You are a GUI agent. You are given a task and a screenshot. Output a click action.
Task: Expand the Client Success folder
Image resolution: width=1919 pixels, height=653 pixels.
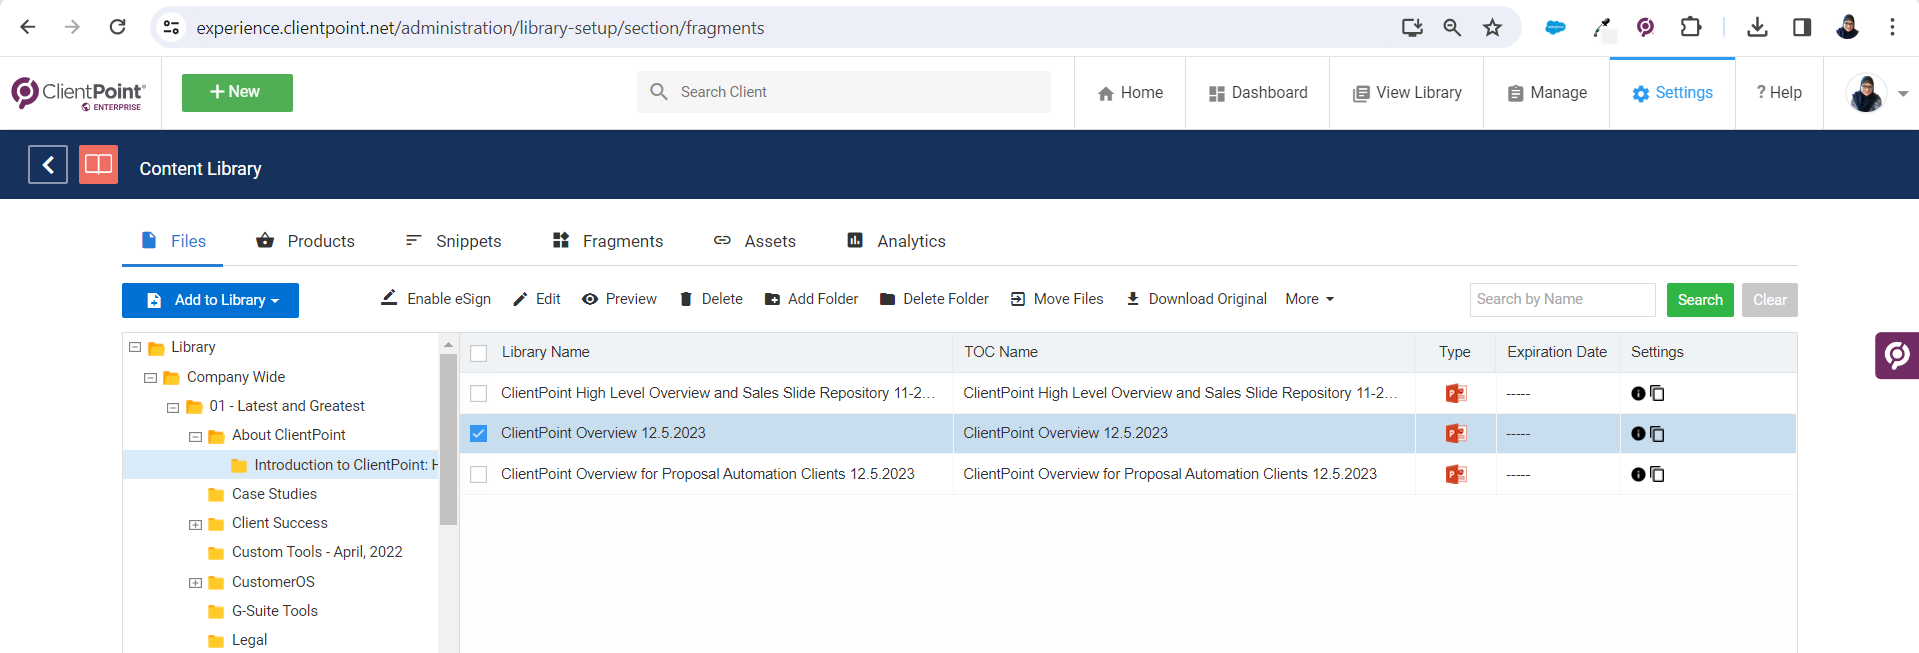click(x=195, y=524)
